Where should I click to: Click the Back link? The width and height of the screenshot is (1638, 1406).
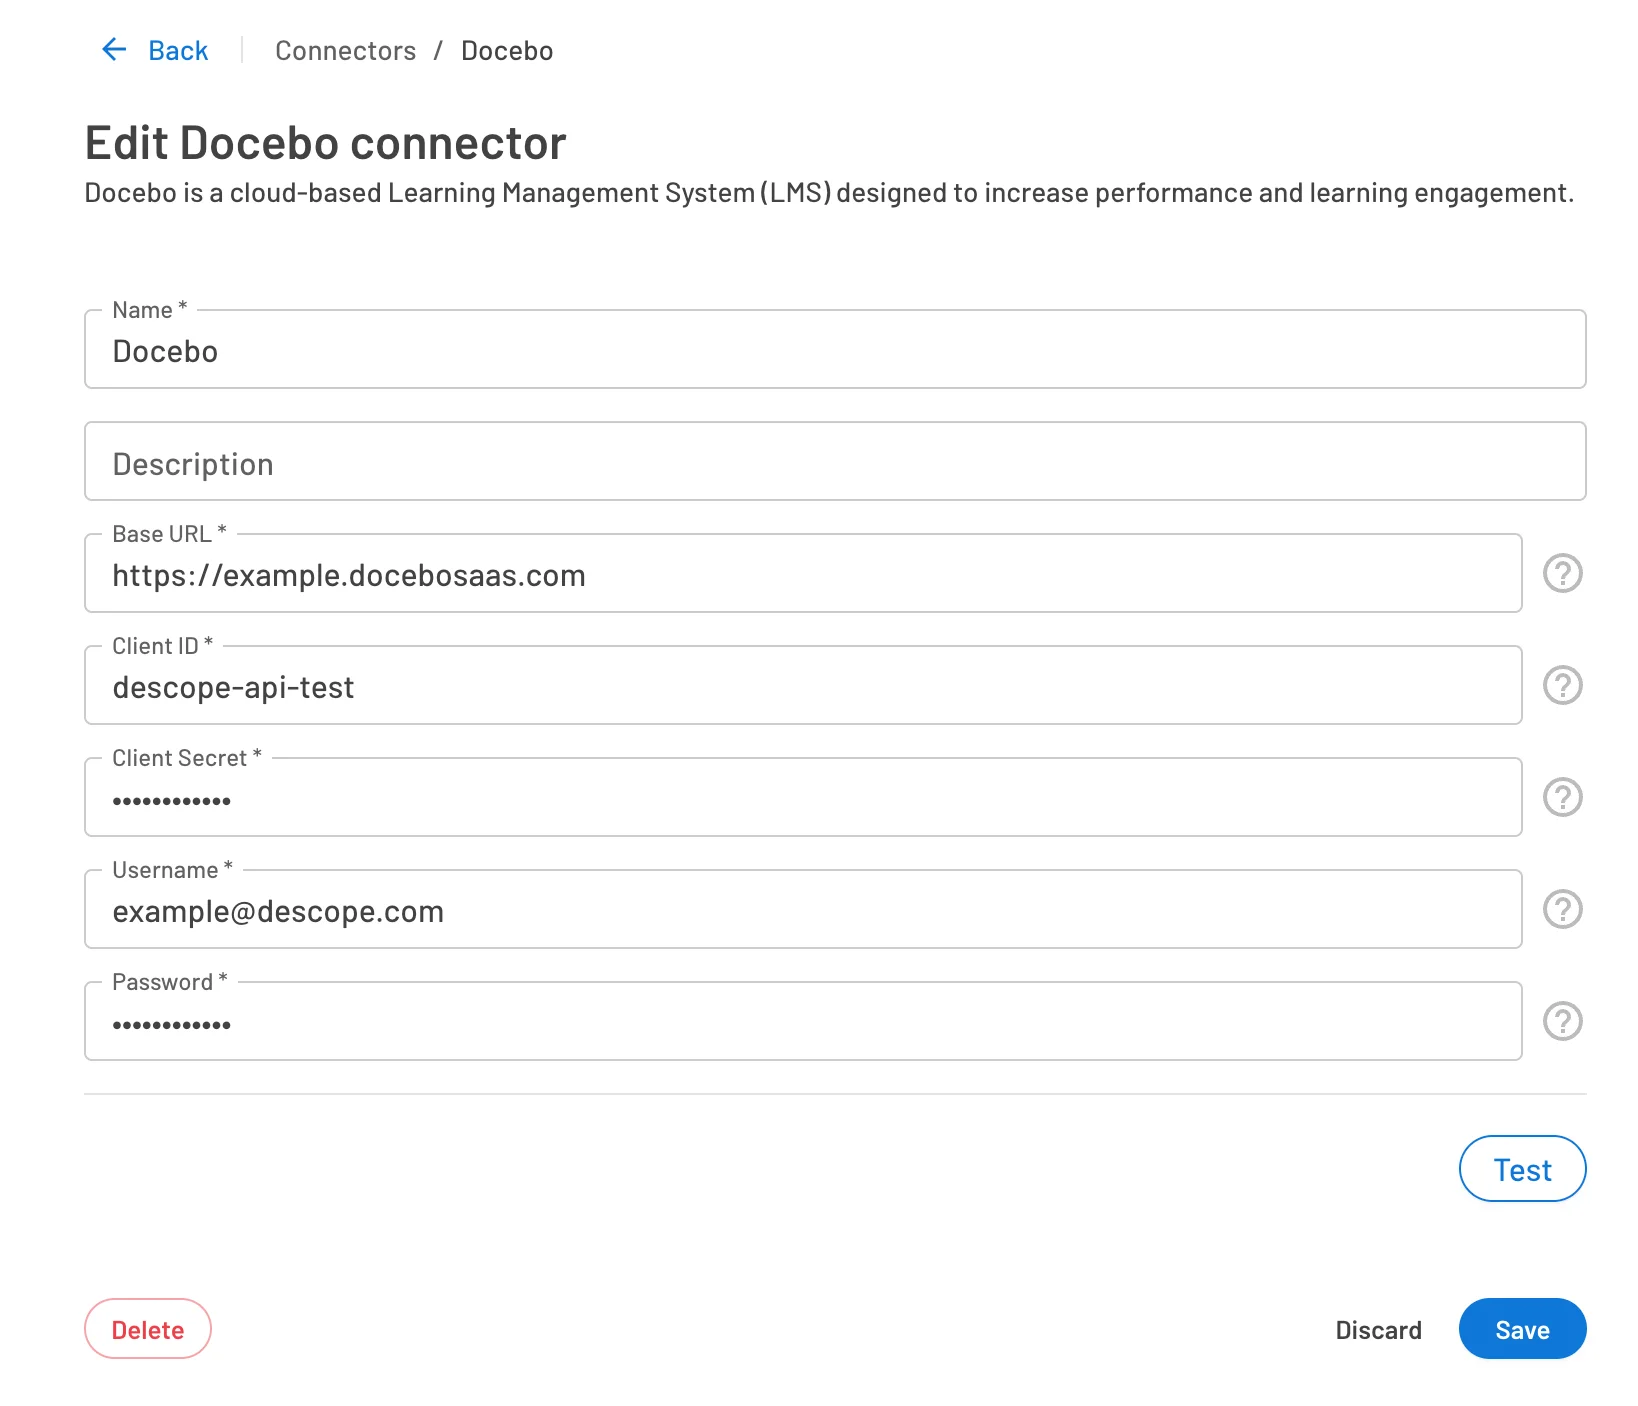tap(178, 50)
